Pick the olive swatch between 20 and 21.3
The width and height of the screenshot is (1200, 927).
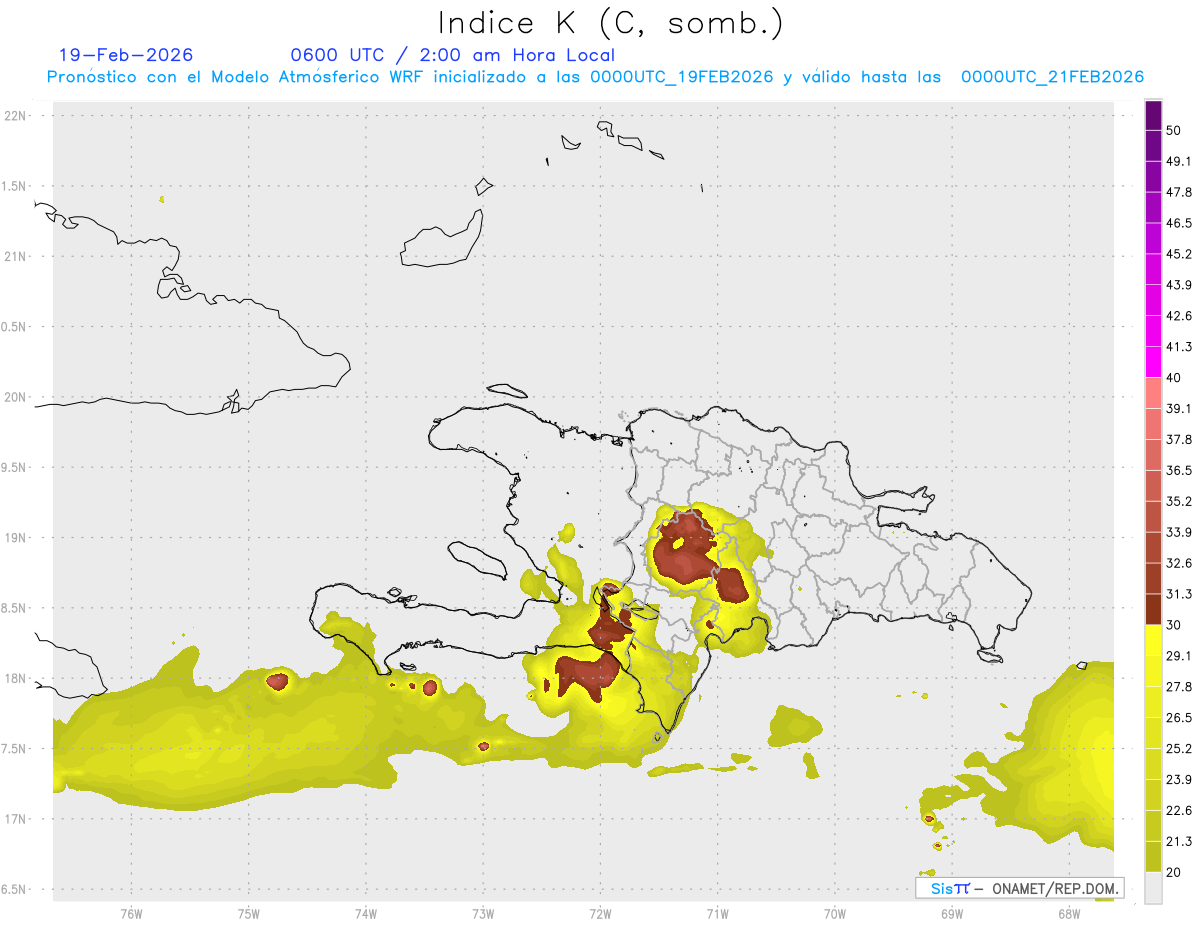[1153, 857]
